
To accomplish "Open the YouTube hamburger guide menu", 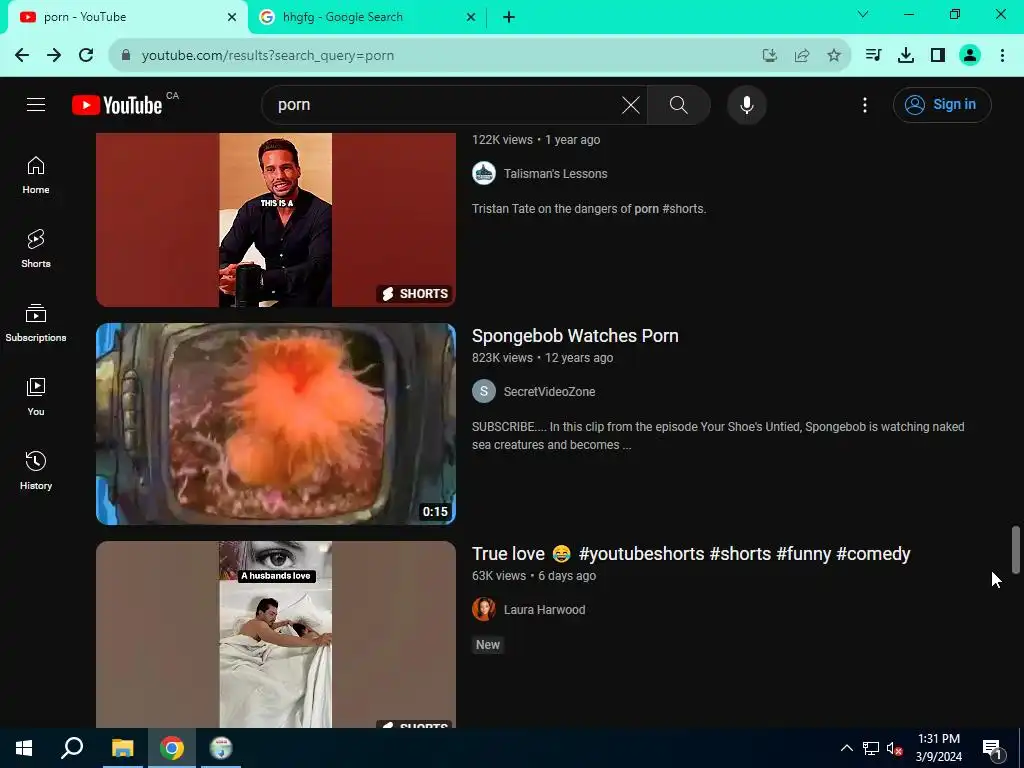I will 36,104.
